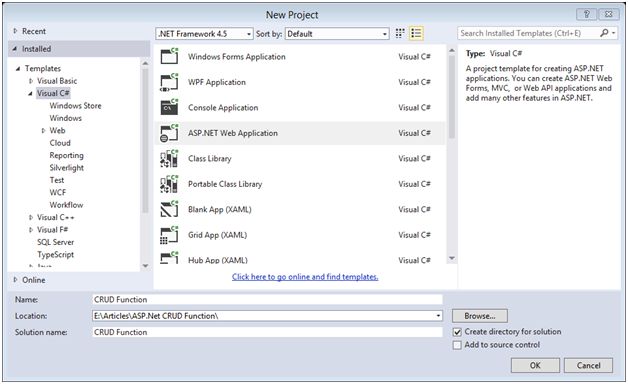Viewport: 628px width, 384px height.
Task: Follow the go online and find templates link
Action: coord(305,277)
